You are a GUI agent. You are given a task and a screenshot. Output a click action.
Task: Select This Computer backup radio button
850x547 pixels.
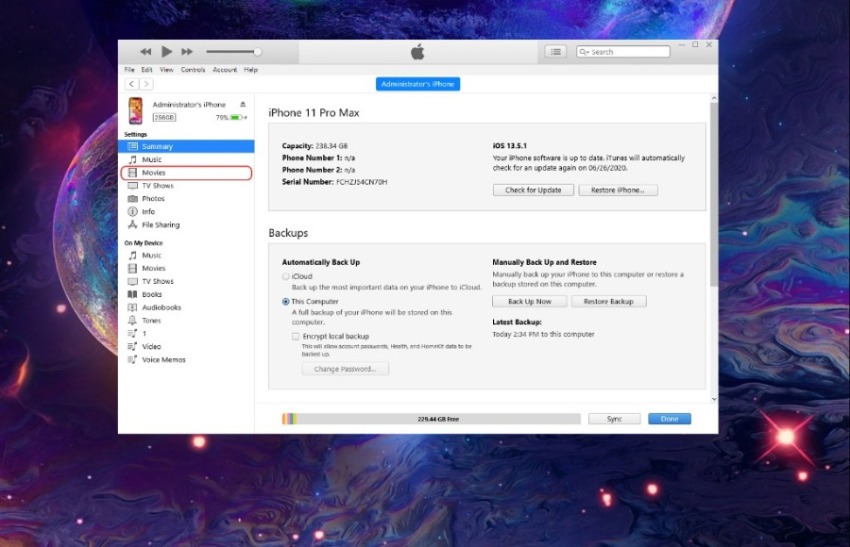pyautogui.click(x=286, y=301)
